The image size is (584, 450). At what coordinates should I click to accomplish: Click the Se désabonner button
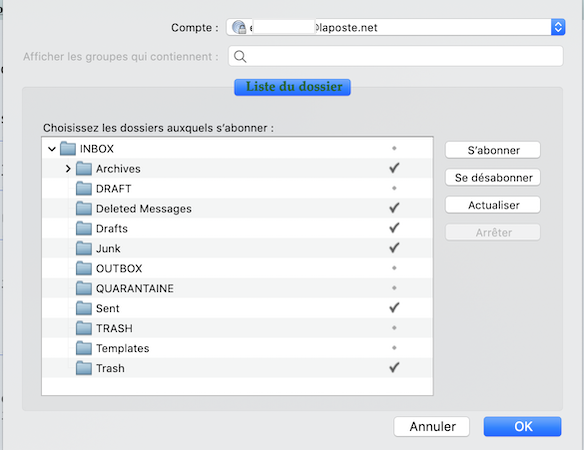point(493,178)
